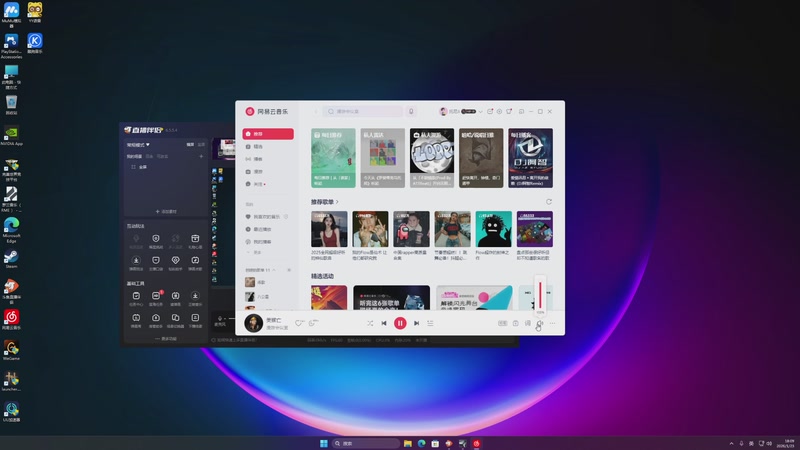This screenshot has width=800, height=450.
Task: Click the user avatar in NetEase Music header
Action: [x=443, y=111]
